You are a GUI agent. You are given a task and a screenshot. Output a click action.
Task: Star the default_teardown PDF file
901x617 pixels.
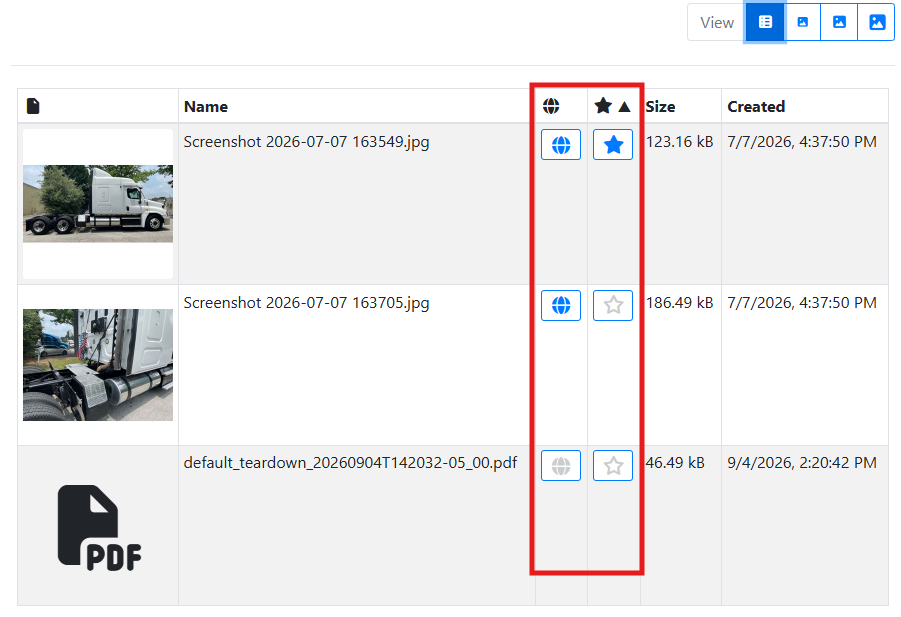(x=613, y=465)
